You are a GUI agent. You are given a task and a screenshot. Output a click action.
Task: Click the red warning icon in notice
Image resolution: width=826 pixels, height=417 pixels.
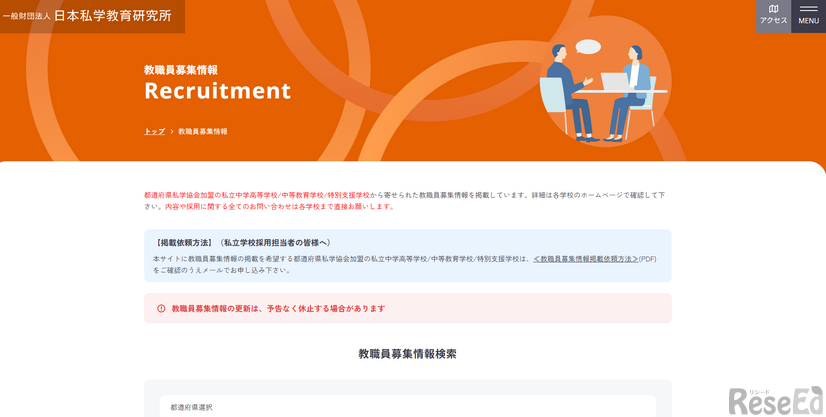[x=161, y=309]
